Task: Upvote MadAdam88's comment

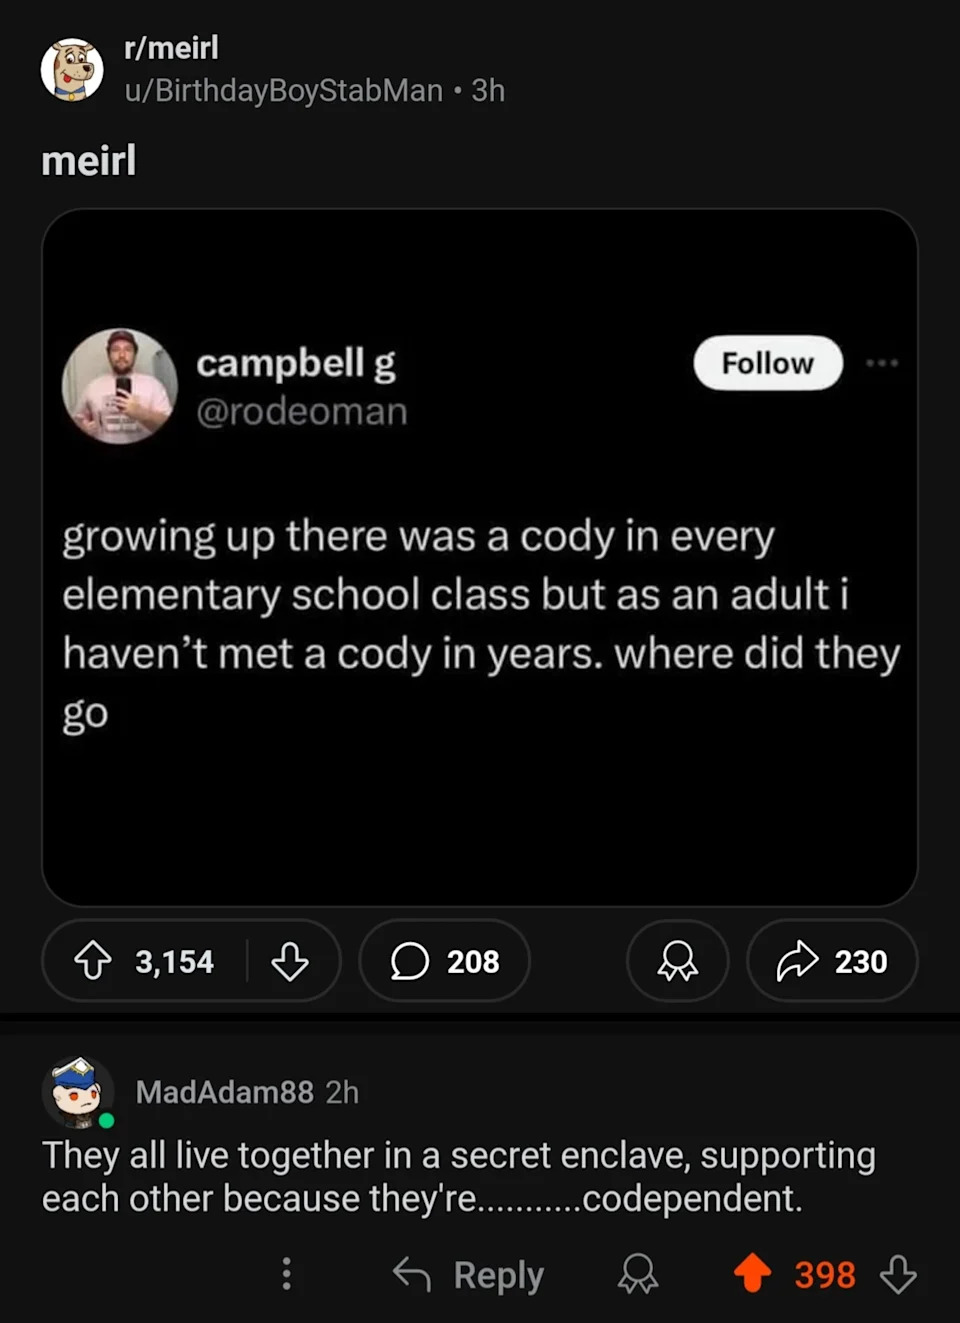Action: (x=753, y=1274)
